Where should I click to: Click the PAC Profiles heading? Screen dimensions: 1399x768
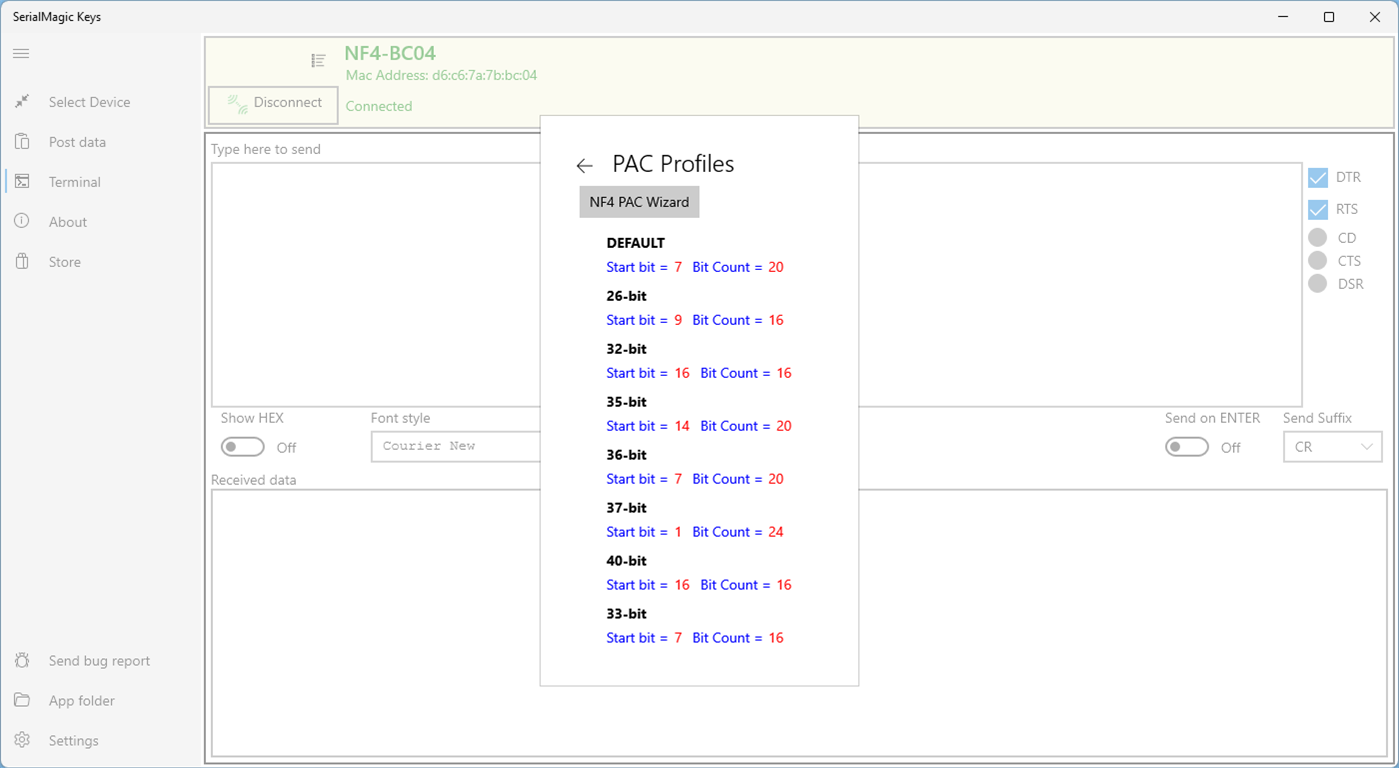(x=673, y=164)
